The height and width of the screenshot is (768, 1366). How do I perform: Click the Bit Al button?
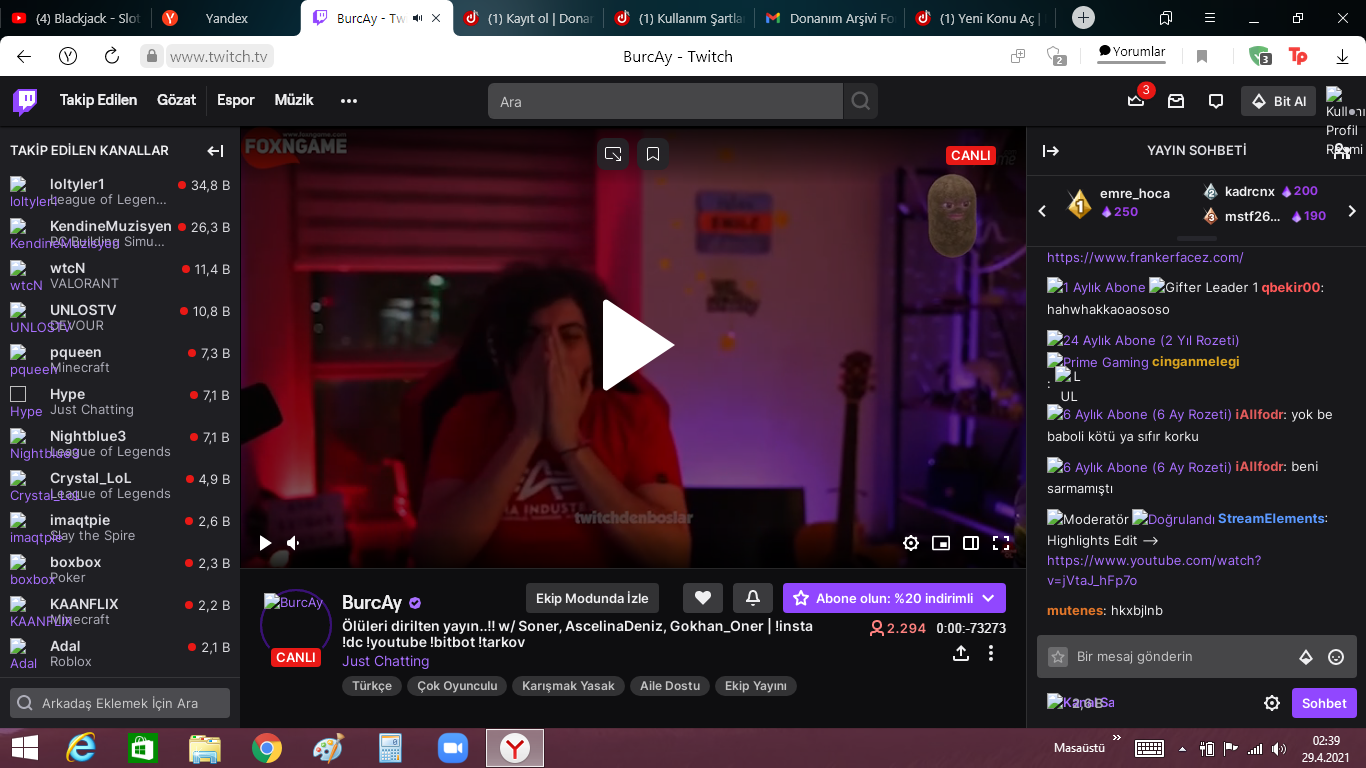(1279, 101)
